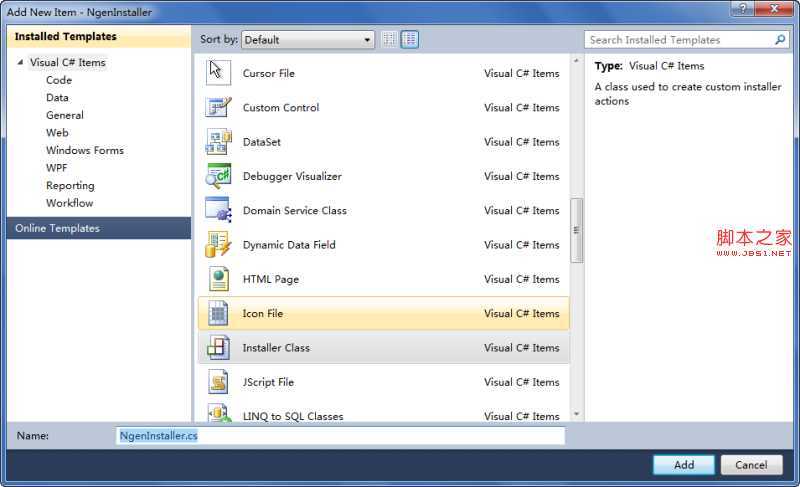Select the Debugger Visualizer icon
The image size is (800, 487).
(218, 176)
